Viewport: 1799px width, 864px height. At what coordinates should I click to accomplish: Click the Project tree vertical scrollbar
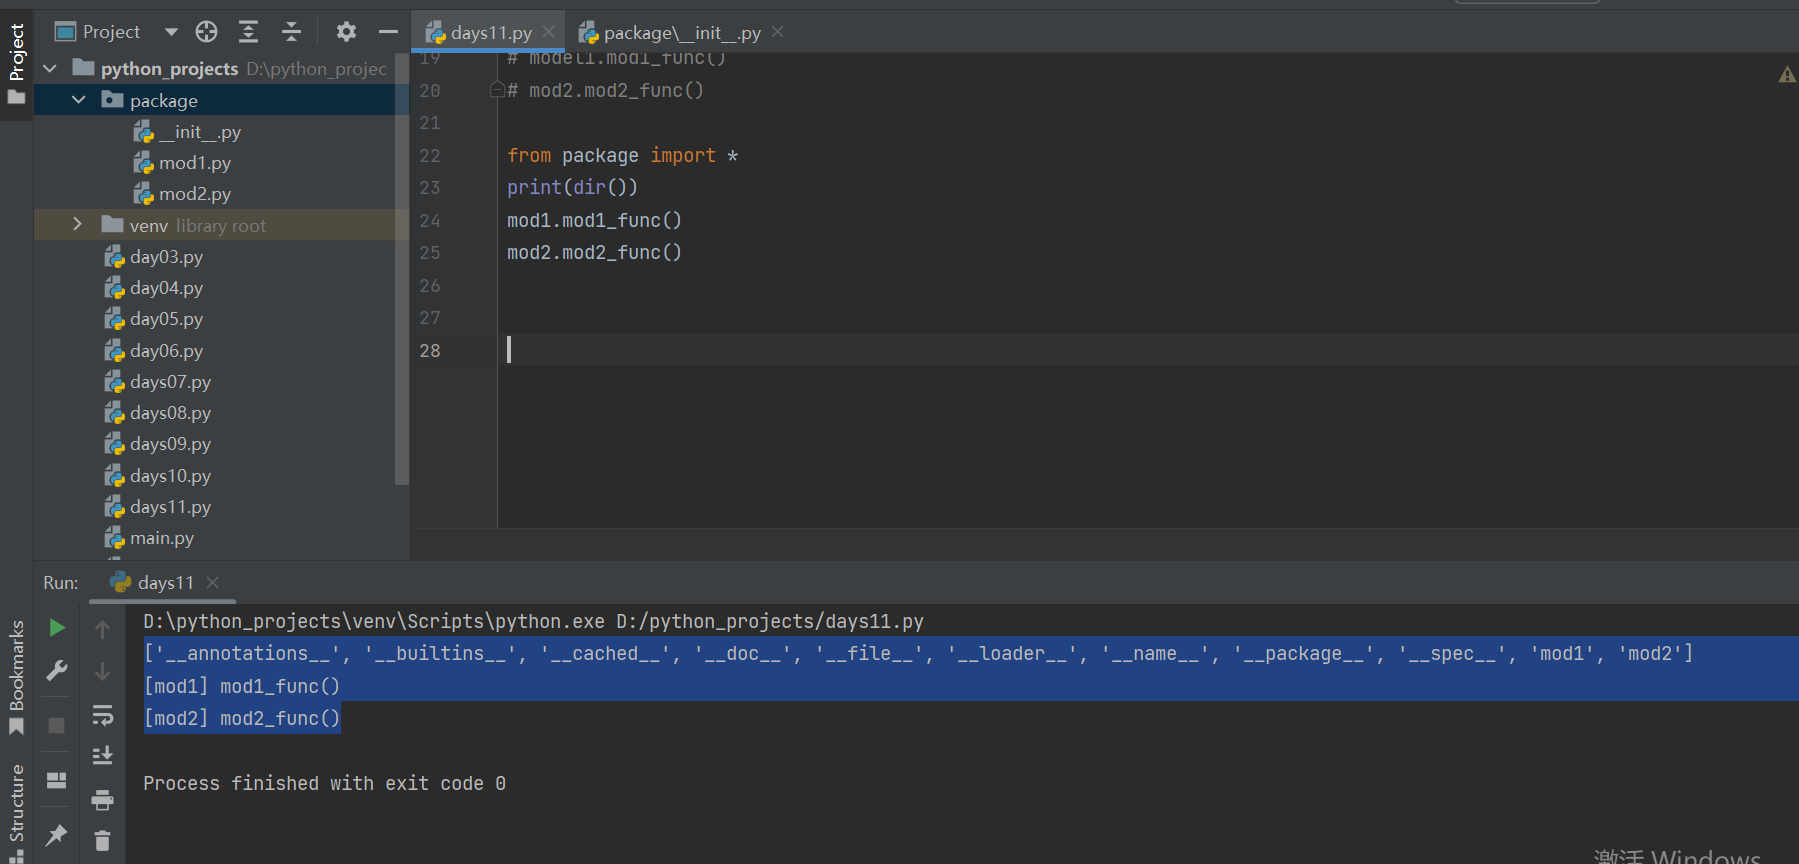402,270
